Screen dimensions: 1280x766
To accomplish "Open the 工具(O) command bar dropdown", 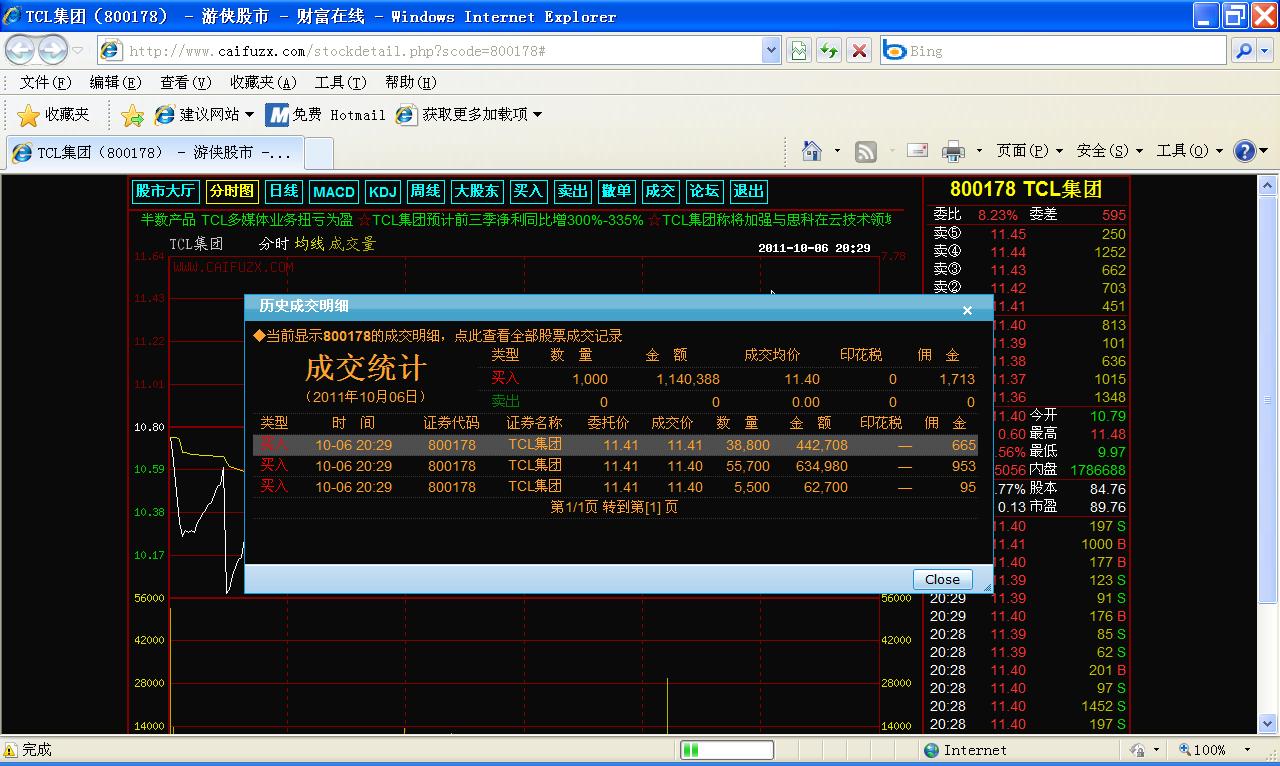I will tap(1190, 151).
